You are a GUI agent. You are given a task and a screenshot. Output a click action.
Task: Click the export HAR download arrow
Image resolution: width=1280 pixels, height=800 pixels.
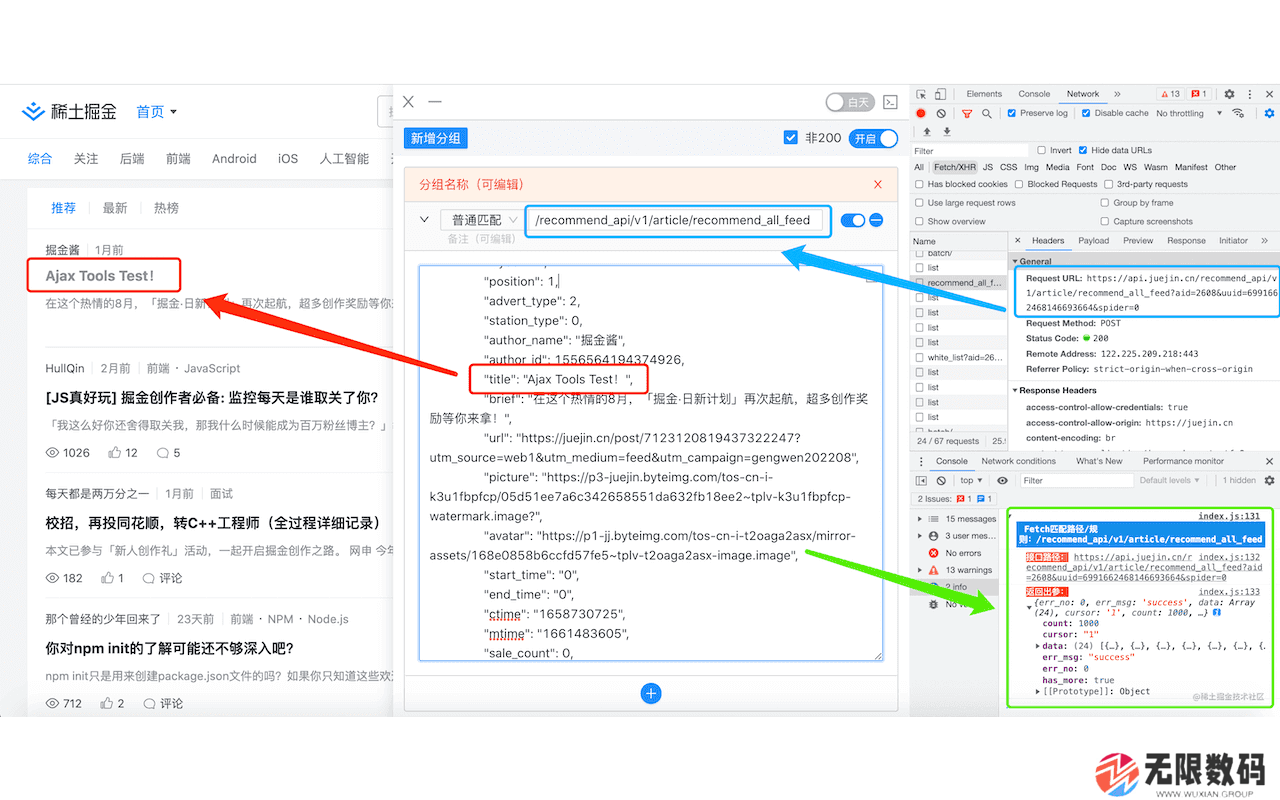[x=947, y=131]
